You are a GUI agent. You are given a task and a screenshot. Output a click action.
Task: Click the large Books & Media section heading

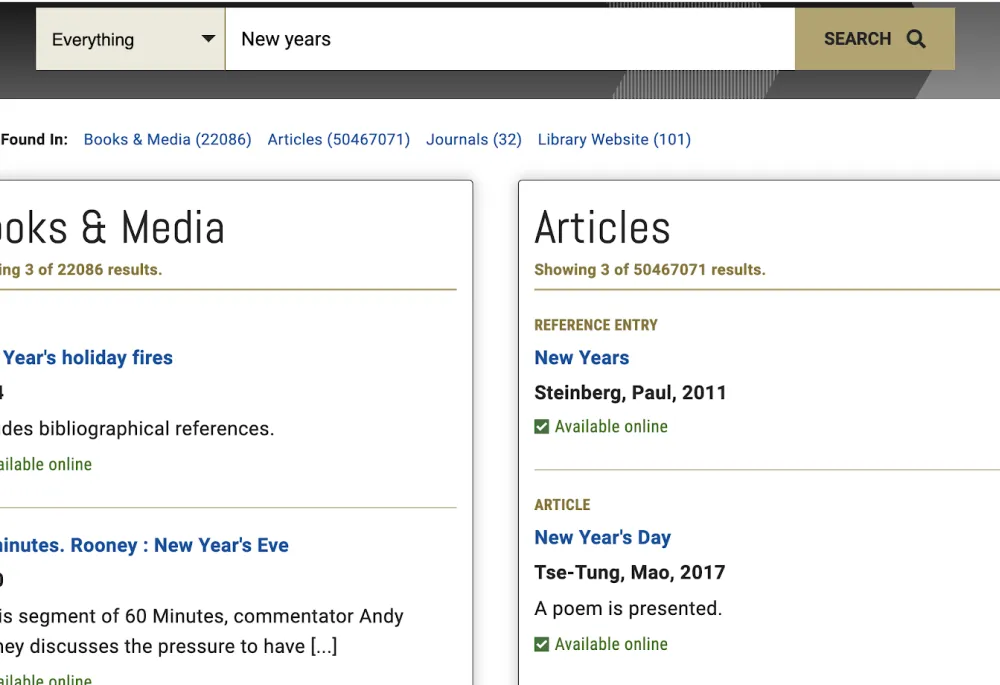click(112, 228)
